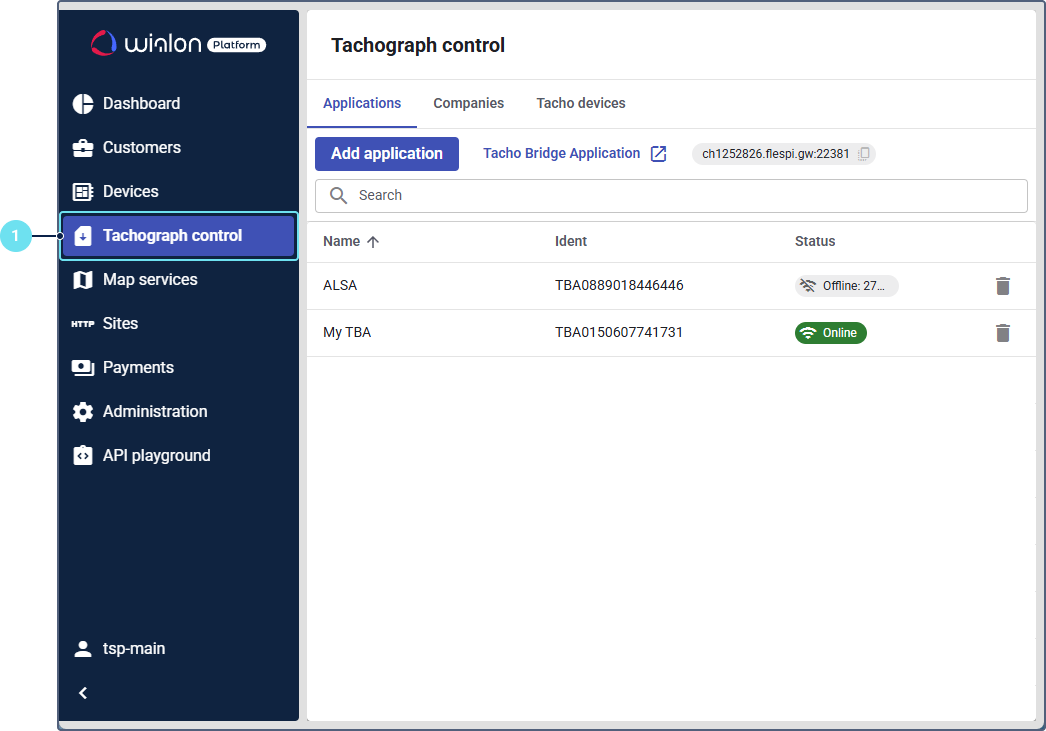
Task: Click the Map services map icon
Action: click(x=83, y=280)
